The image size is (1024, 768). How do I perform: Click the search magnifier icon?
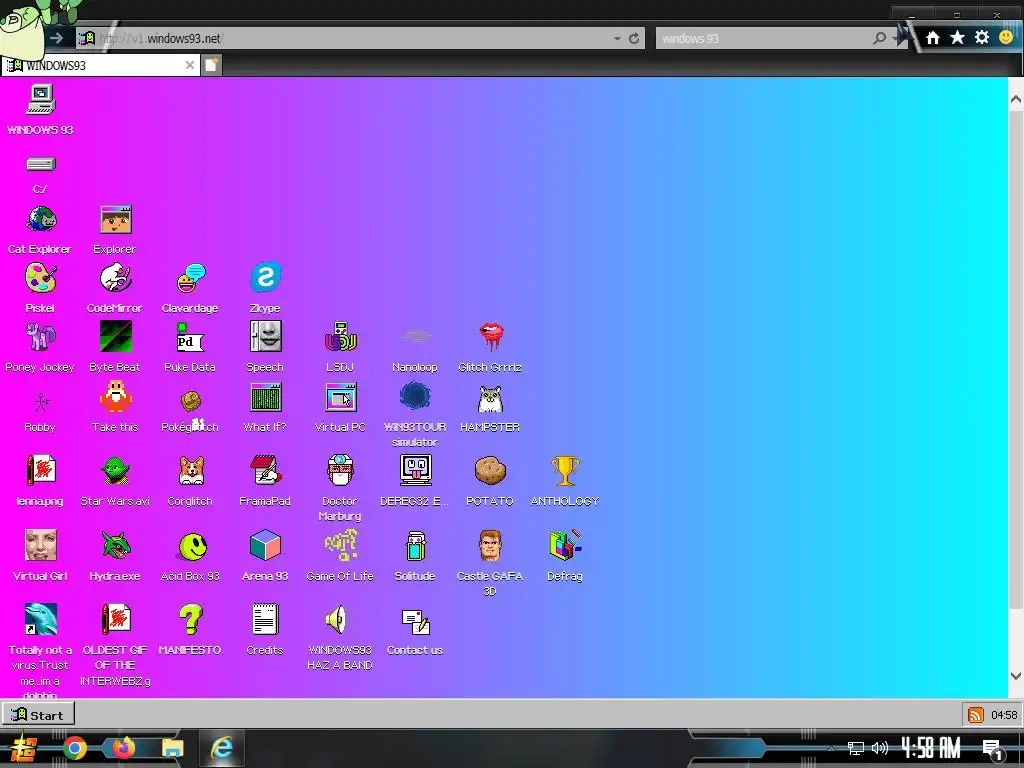[x=880, y=38]
